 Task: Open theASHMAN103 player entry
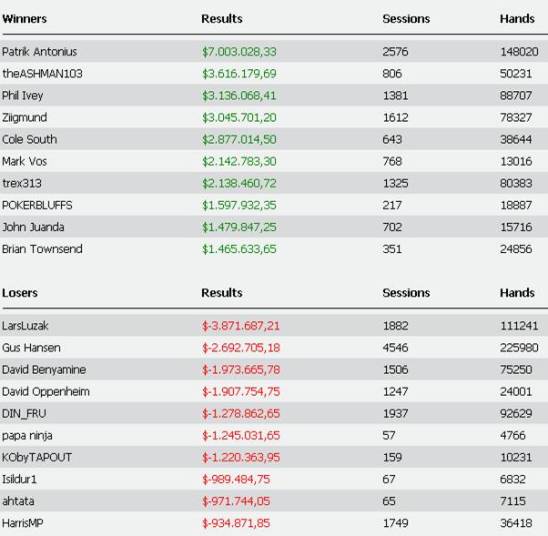(x=42, y=73)
